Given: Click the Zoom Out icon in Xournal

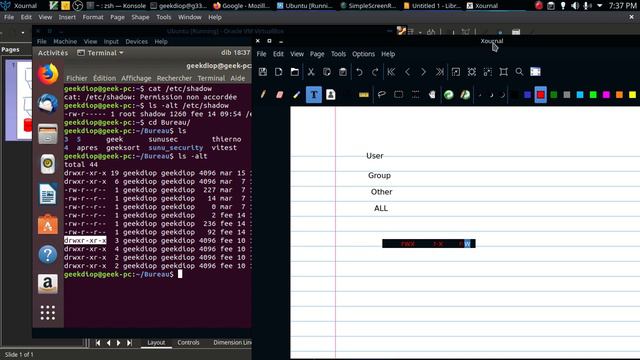Looking at the screenshot, I should click(x=456, y=72).
